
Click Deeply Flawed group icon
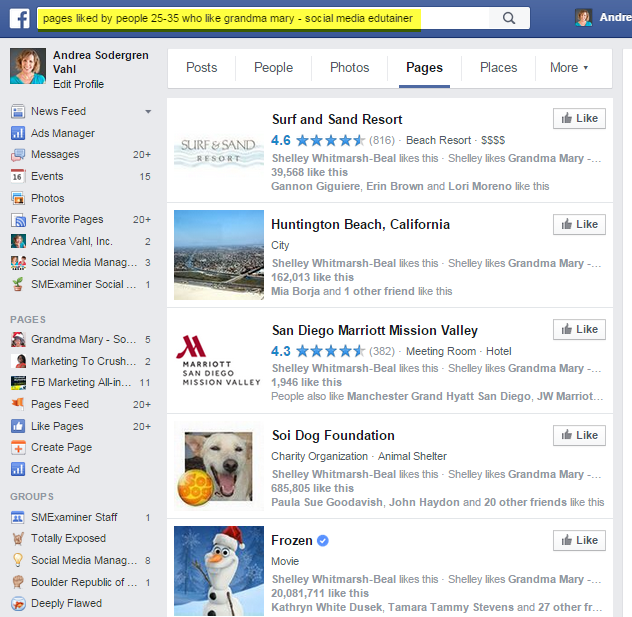pyautogui.click(x=18, y=603)
